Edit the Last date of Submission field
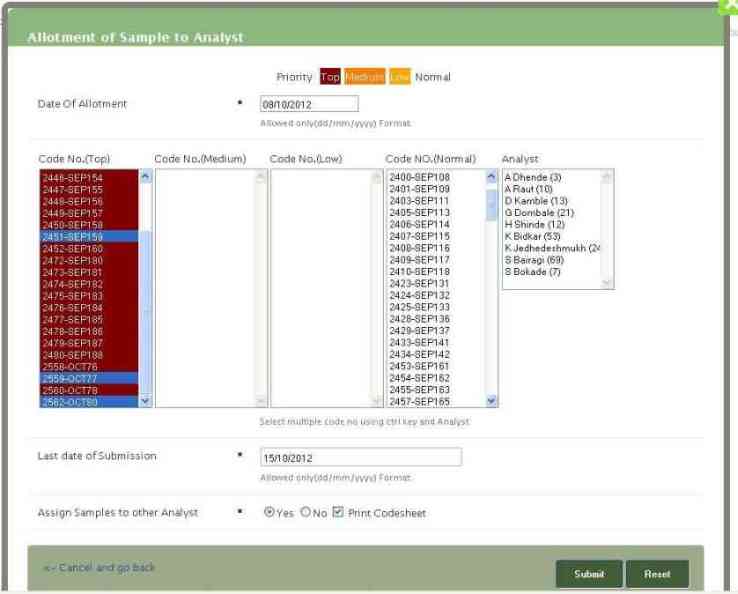The image size is (738, 594). [360, 457]
